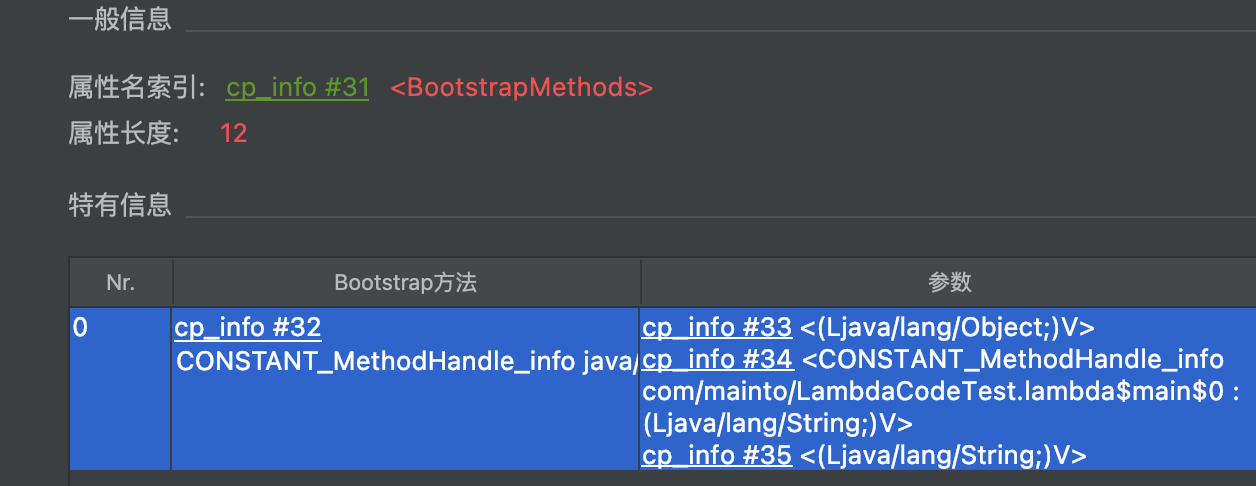
Task: Click the 一般信息 section heading
Action: click(x=120, y=19)
